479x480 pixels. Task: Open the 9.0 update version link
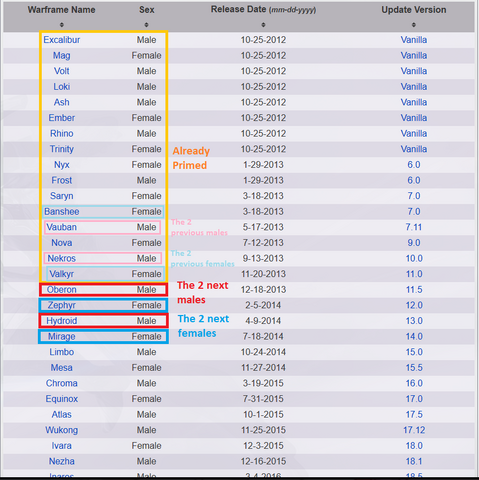point(414,243)
